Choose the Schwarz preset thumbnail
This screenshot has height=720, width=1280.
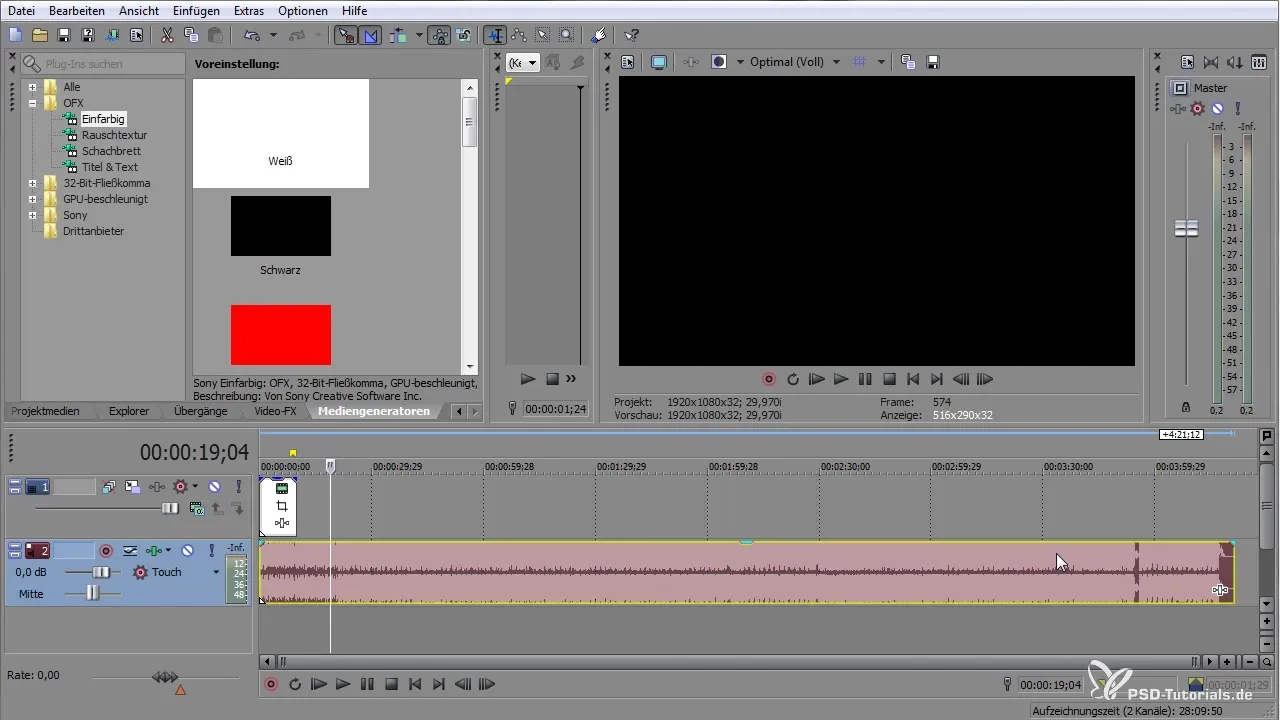281,226
